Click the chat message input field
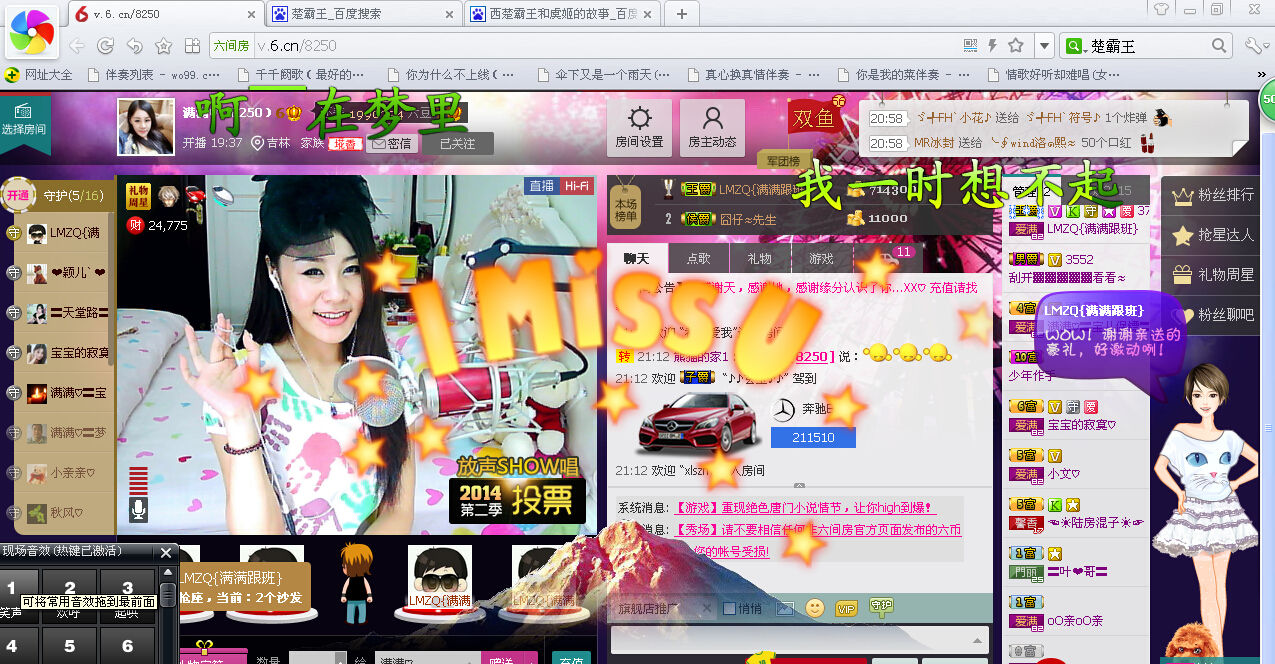 pos(800,640)
